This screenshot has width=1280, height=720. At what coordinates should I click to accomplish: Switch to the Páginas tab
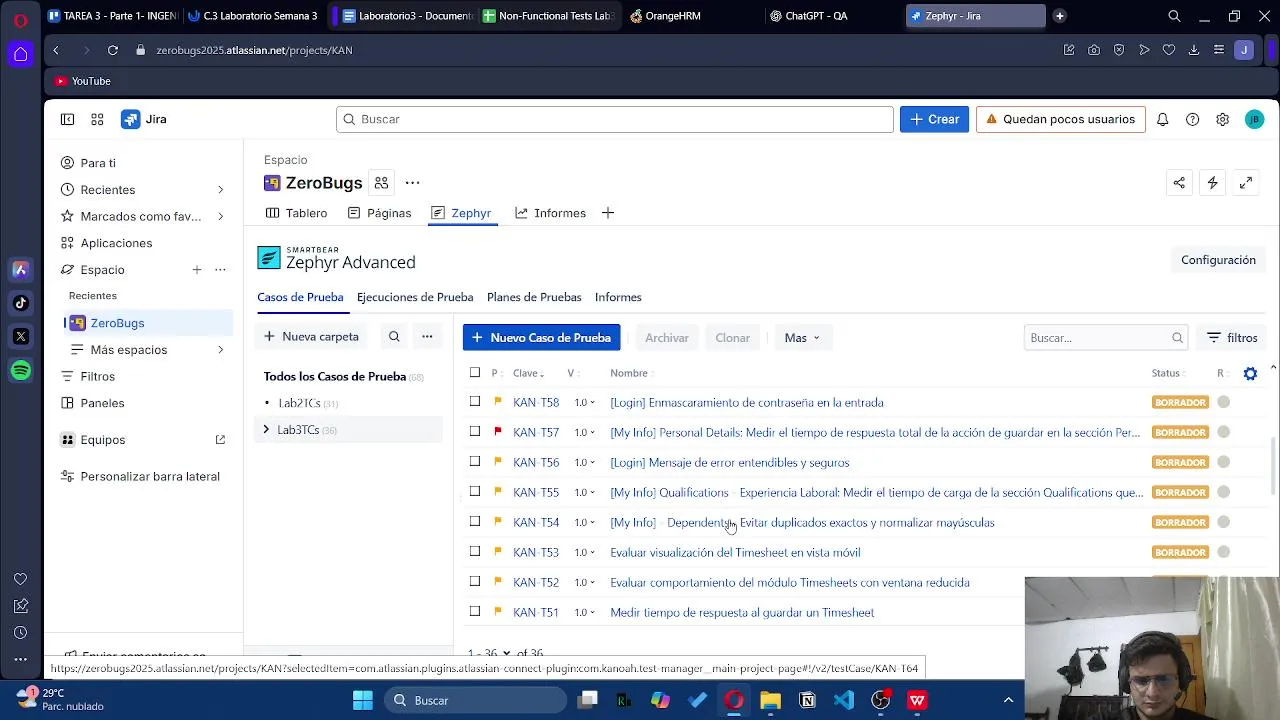(x=379, y=213)
